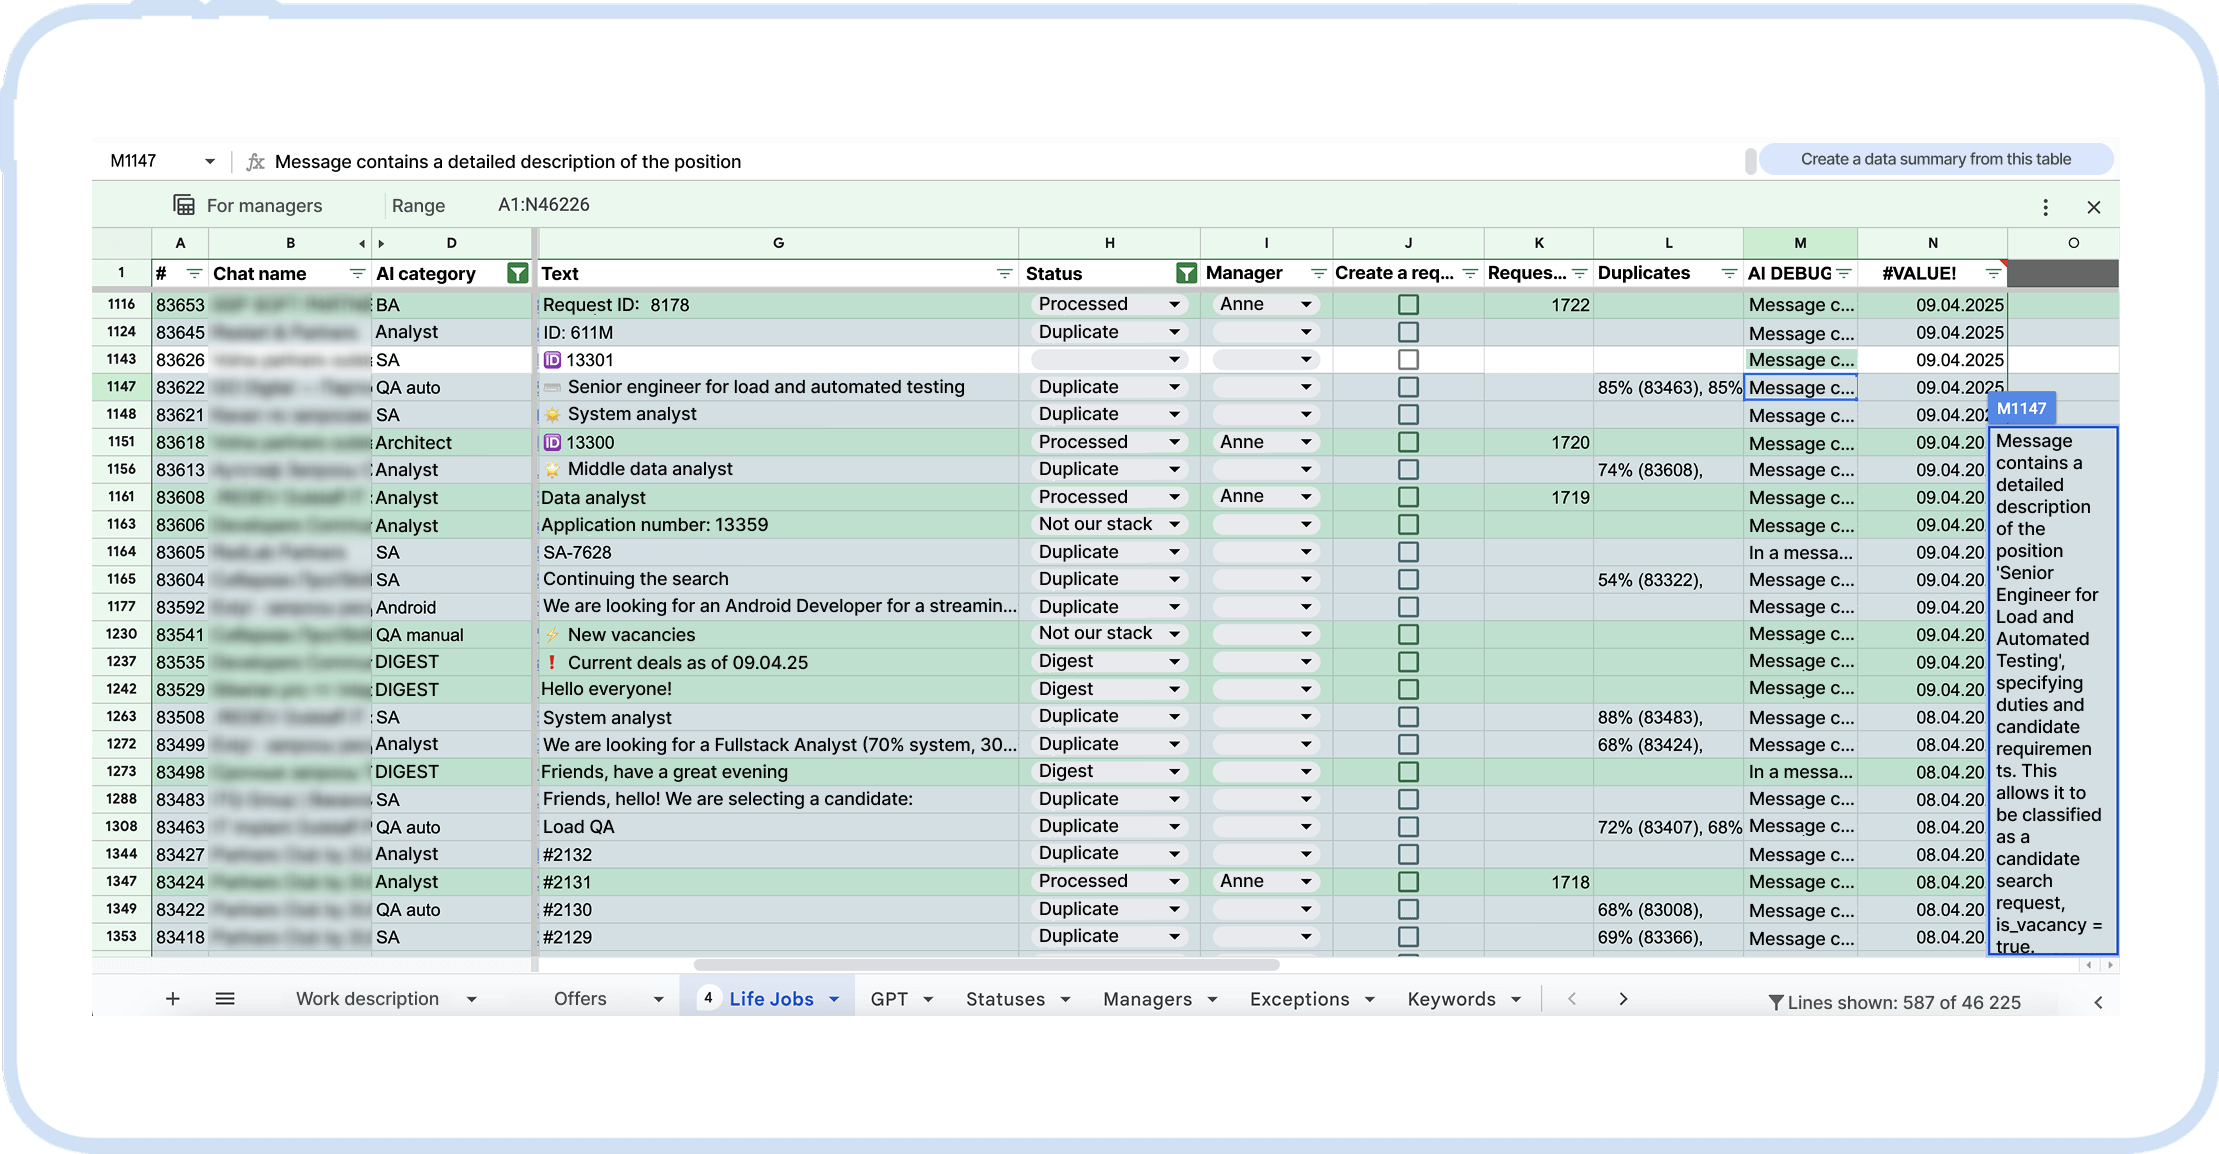Viewport: 2219px width, 1154px height.
Task: Open the Keywords tab menu arrow
Action: click(1516, 1000)
